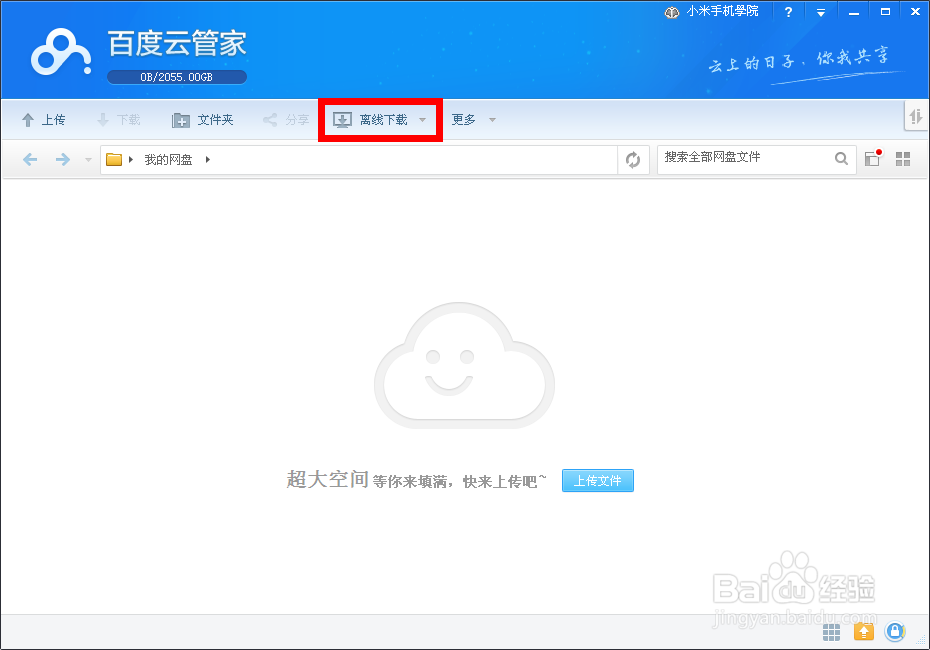Click the user avatar icon
This screenshot has width=930, height=650.
[671, 12]
